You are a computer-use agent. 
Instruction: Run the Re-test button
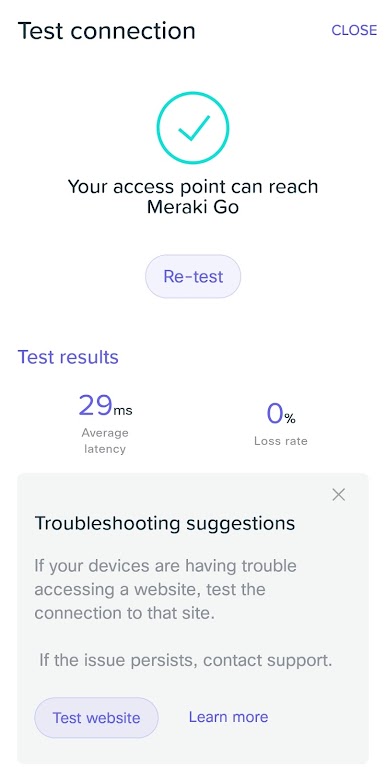(193, 276)
